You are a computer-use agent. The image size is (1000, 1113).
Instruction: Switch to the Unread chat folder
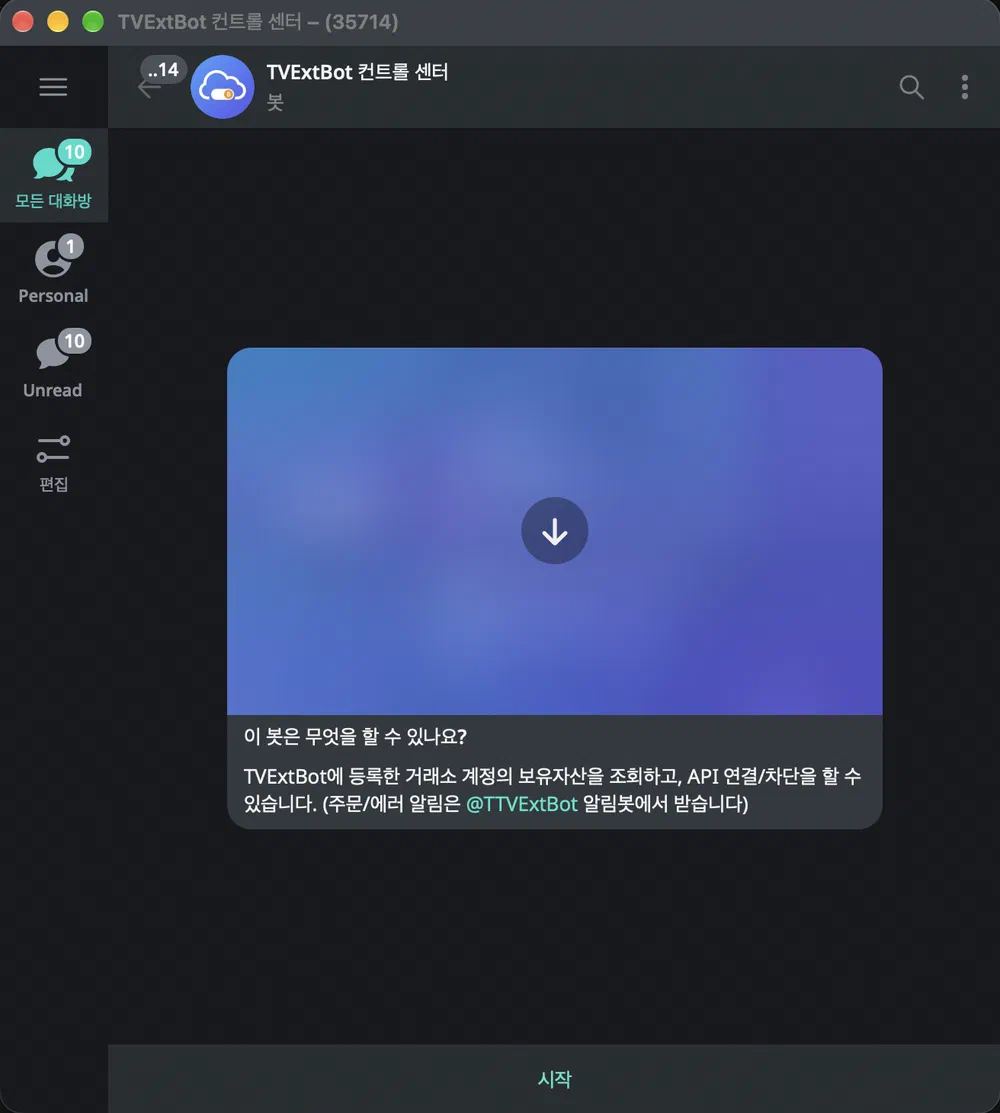pos(54,364)
